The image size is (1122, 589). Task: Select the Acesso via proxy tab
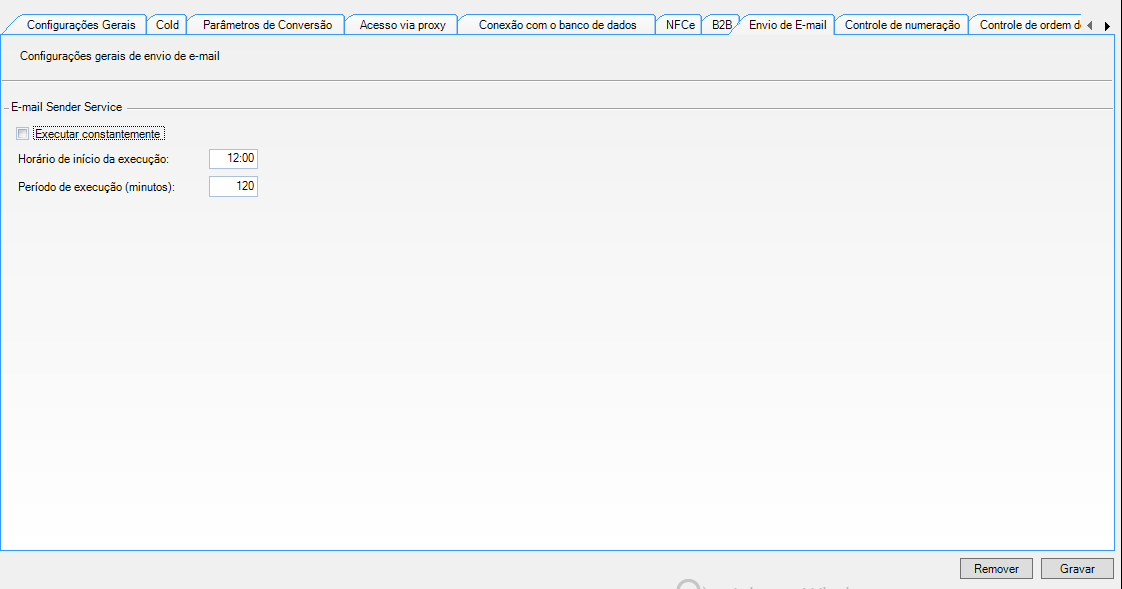[402, 25]
